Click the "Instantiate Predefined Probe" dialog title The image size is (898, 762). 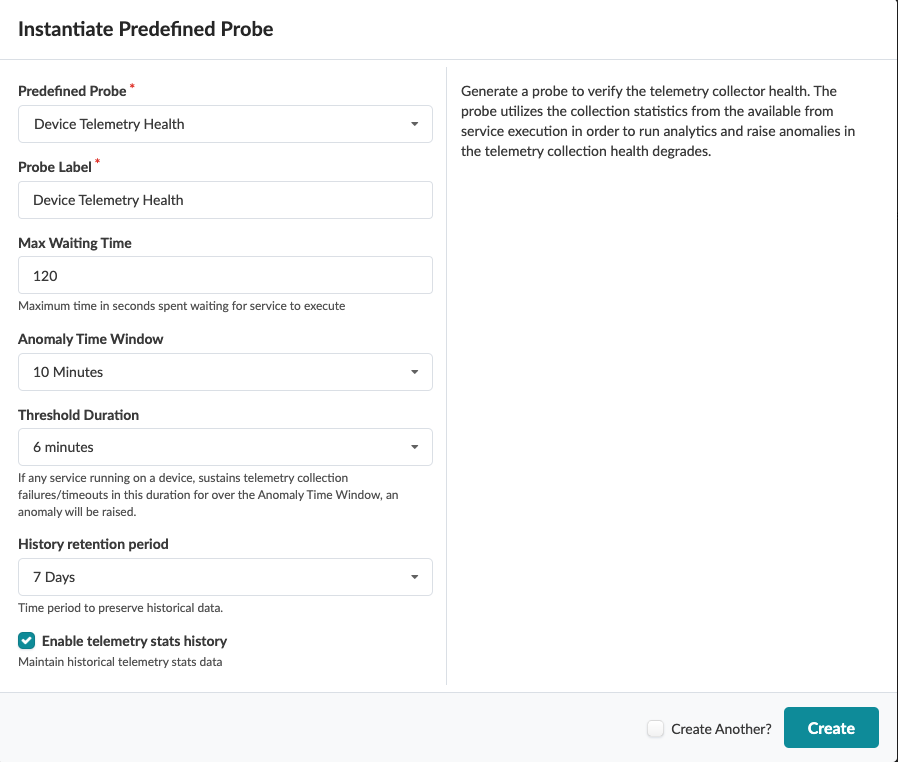point(146,29)
